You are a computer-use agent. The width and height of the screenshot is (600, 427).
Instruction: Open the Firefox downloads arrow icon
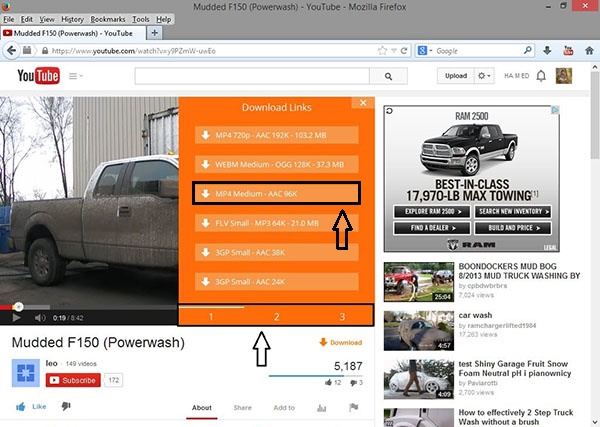[547, 51]
